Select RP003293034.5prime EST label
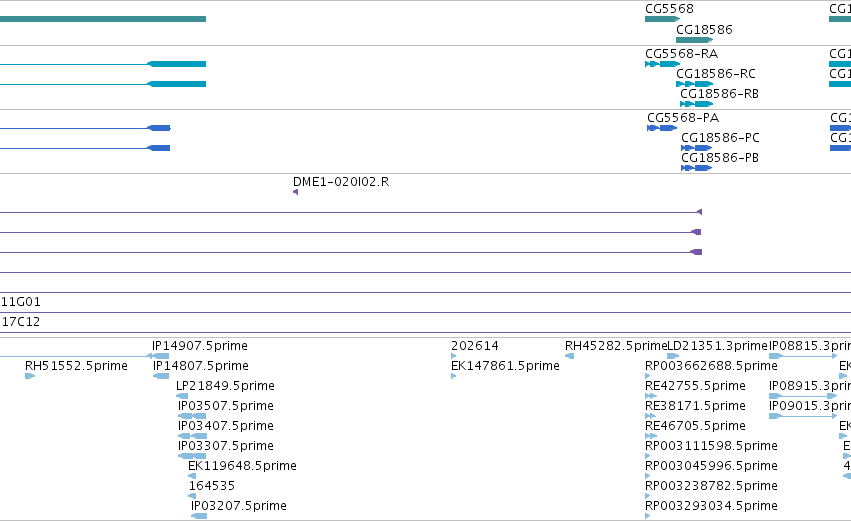This screenshot has height=521, width=851. (711, 506)
